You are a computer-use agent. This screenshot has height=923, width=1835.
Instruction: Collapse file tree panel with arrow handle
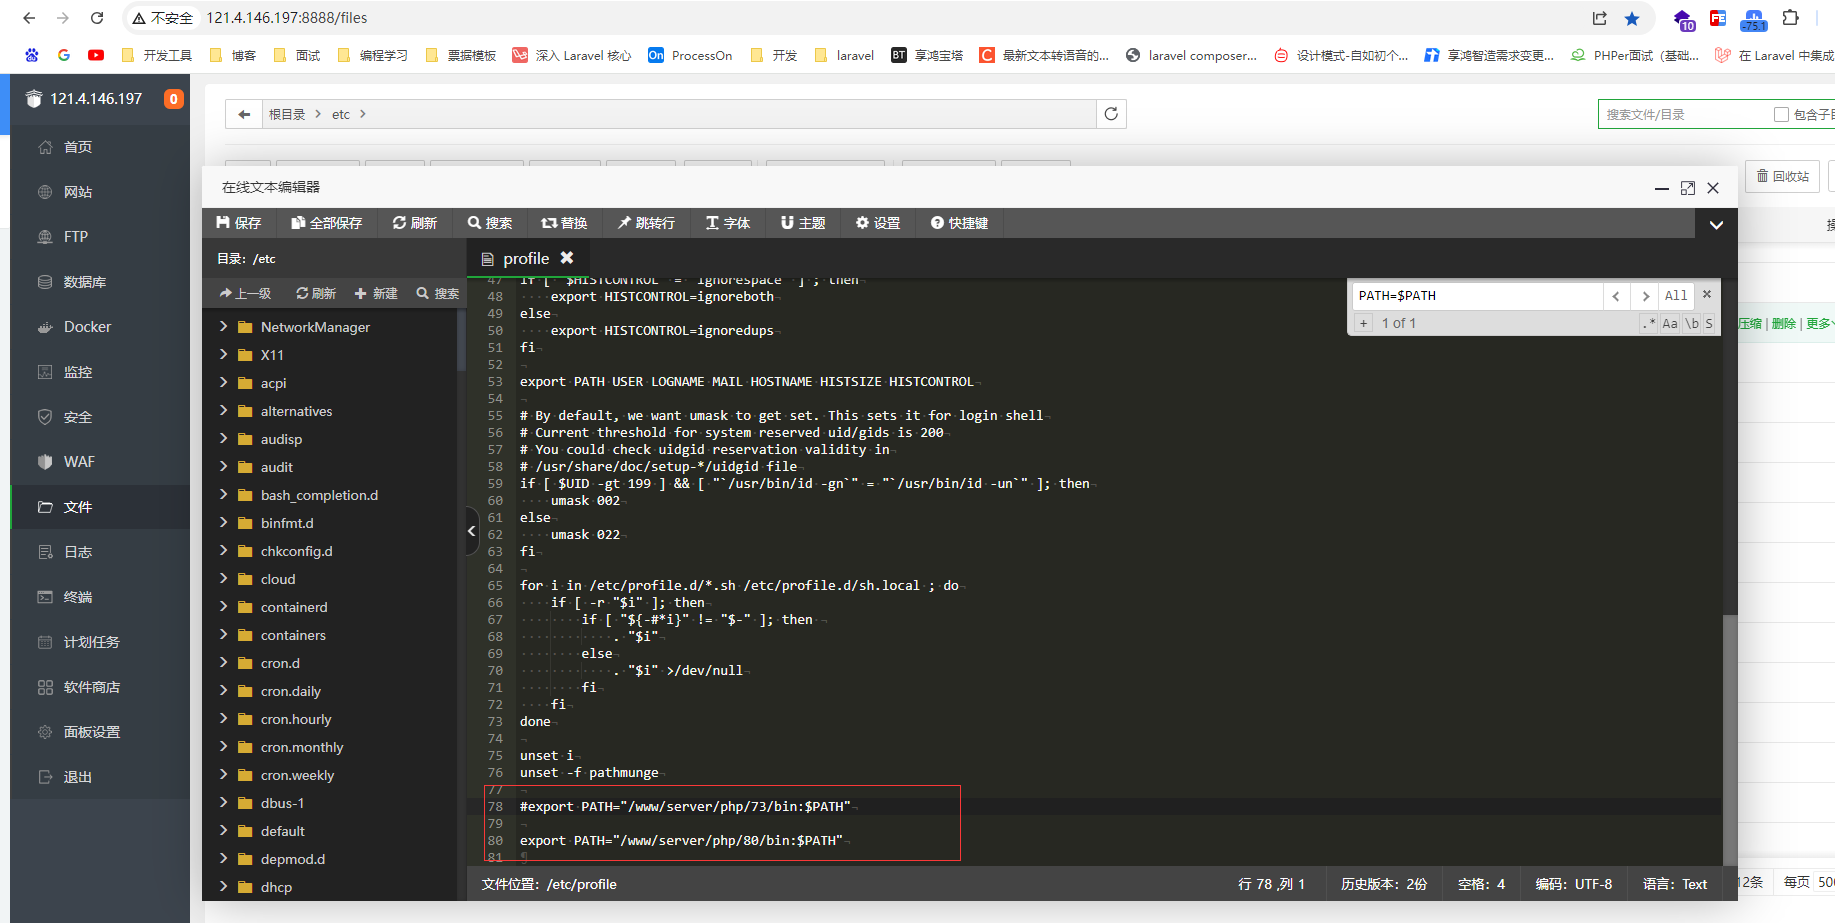[472, 531]
